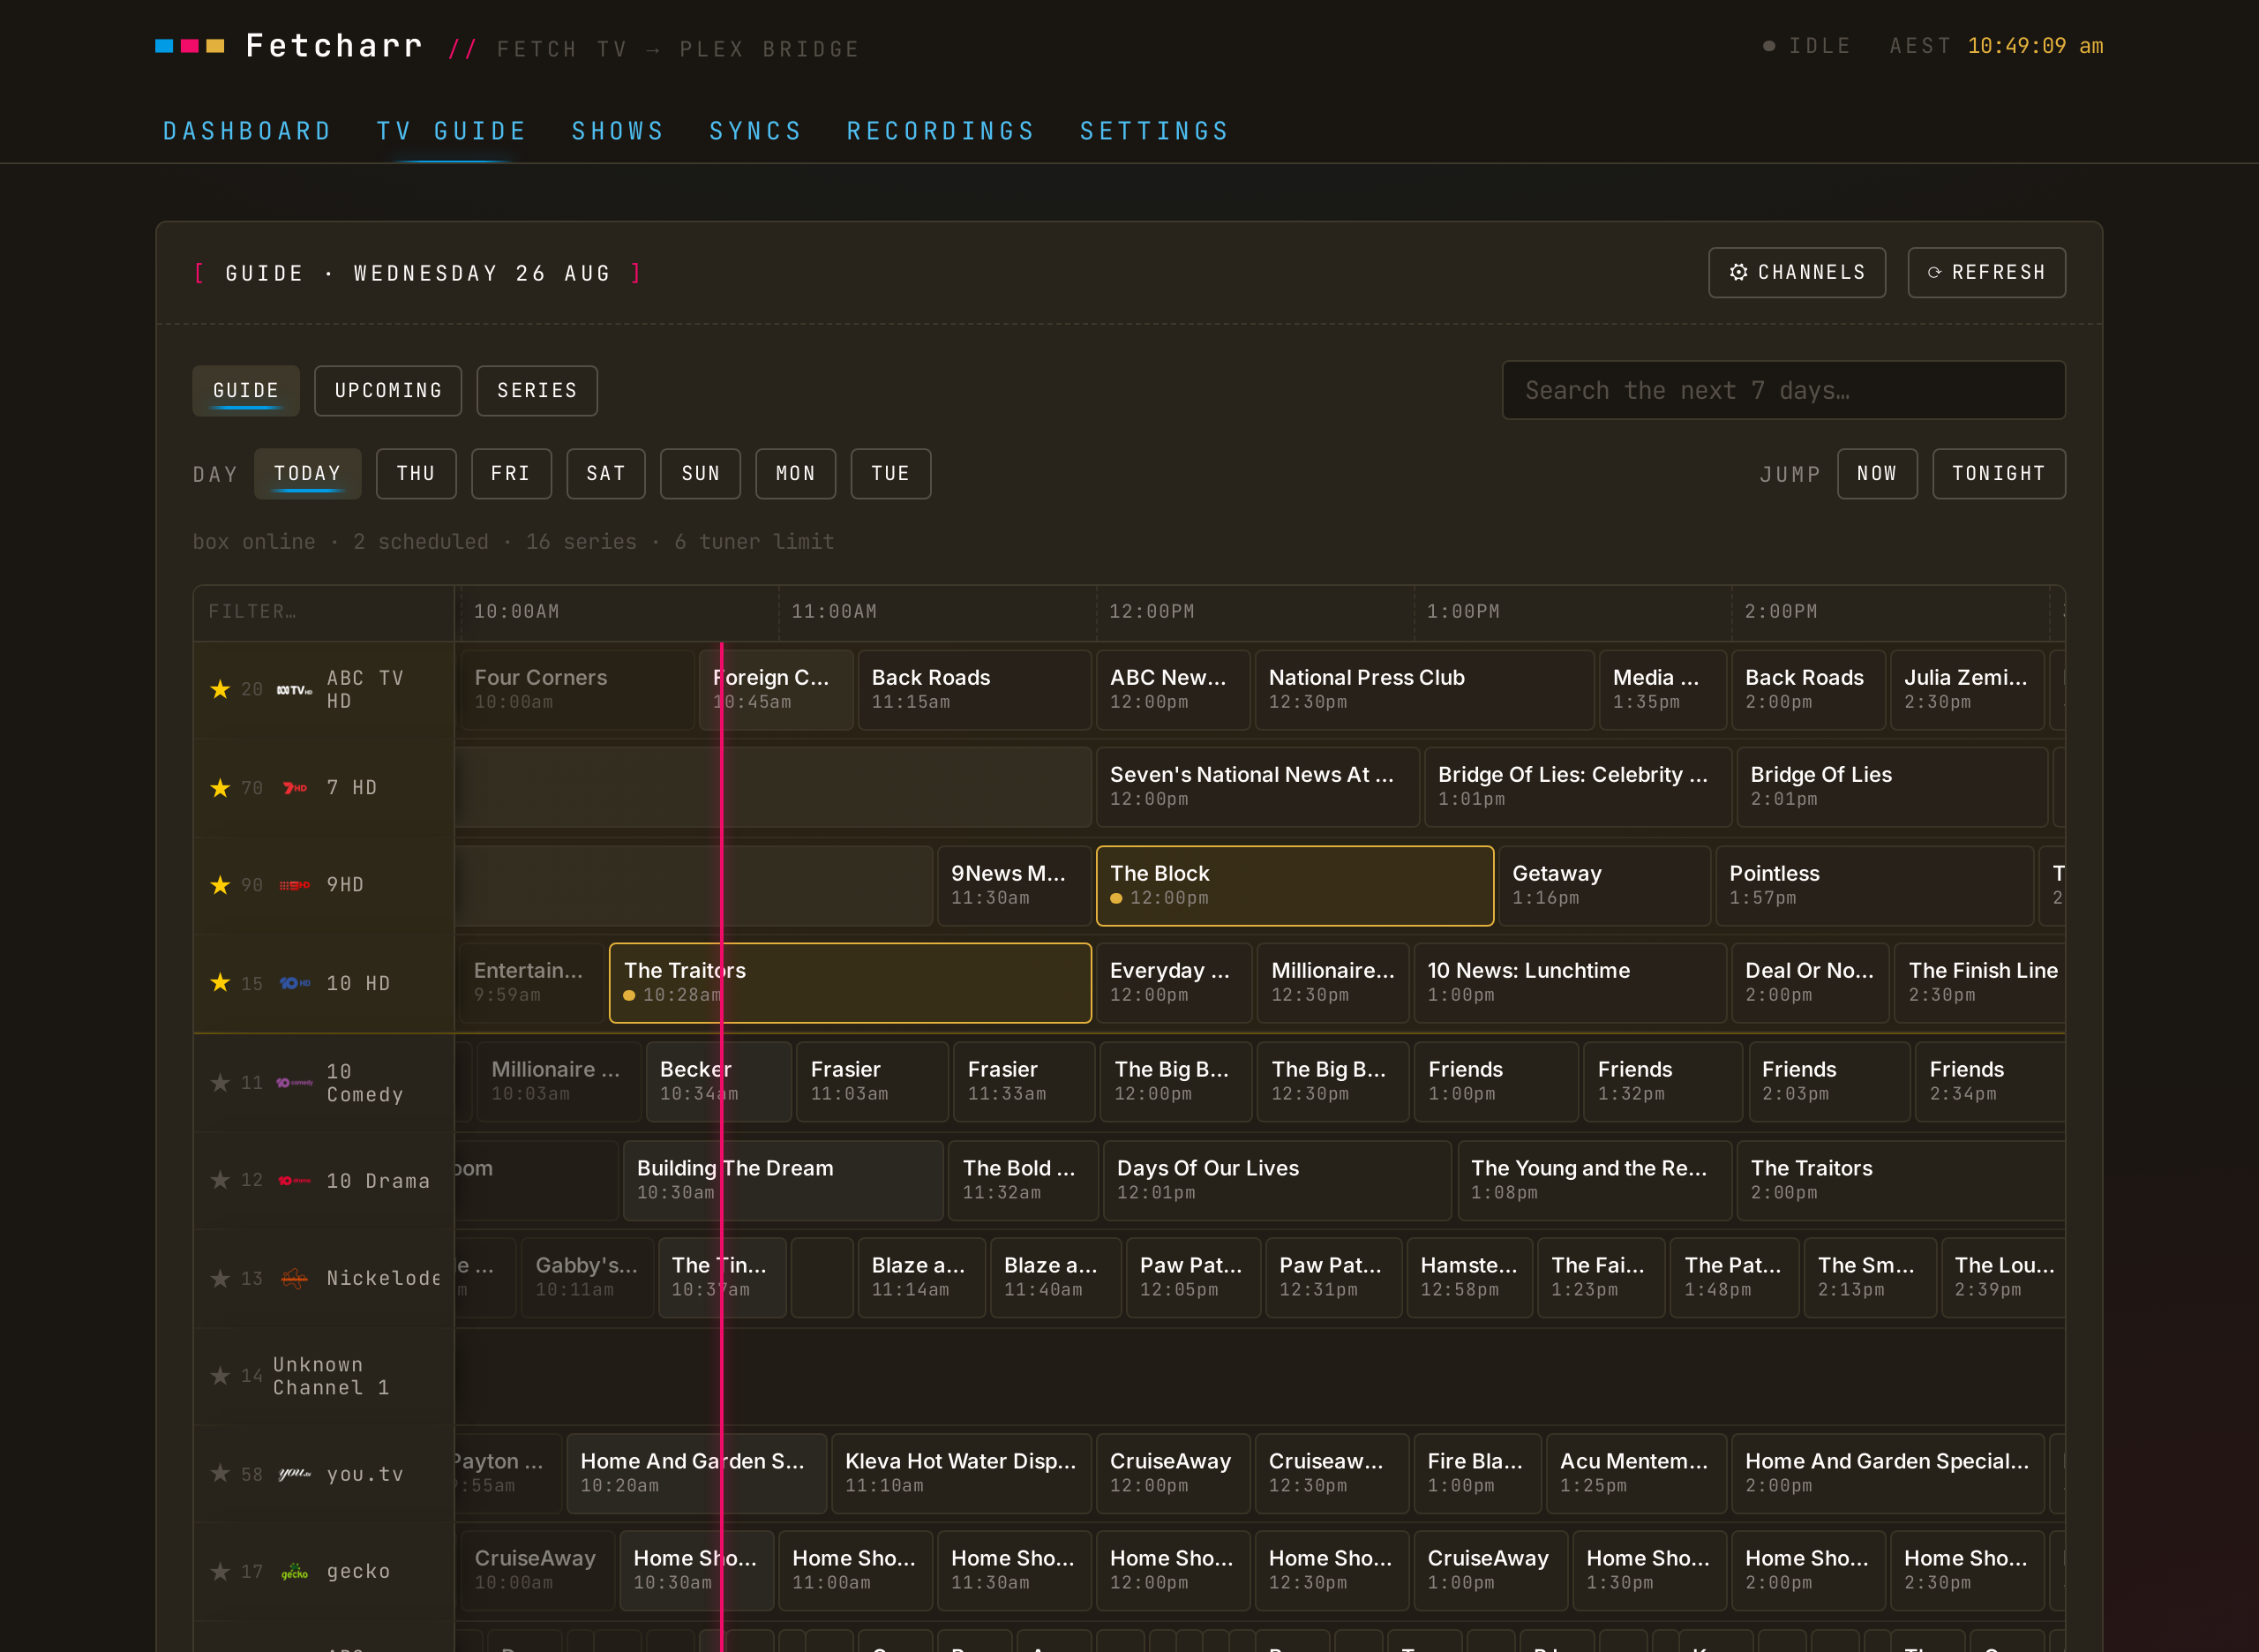Open the Settings page

coord(1155,131)
